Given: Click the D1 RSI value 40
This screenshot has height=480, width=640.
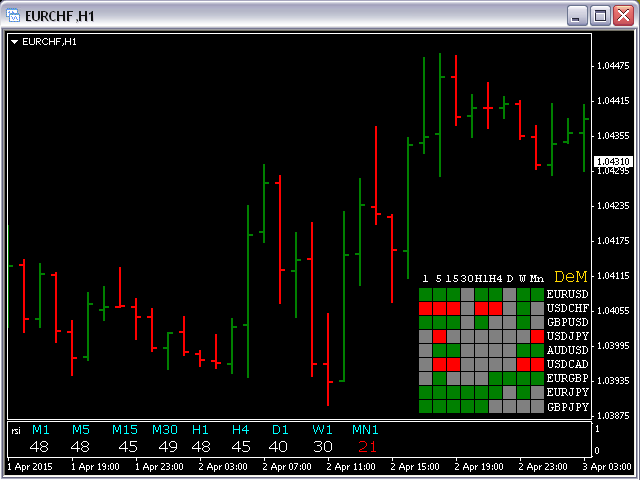Looking at the screenshot, I should (x=278, y=447).
